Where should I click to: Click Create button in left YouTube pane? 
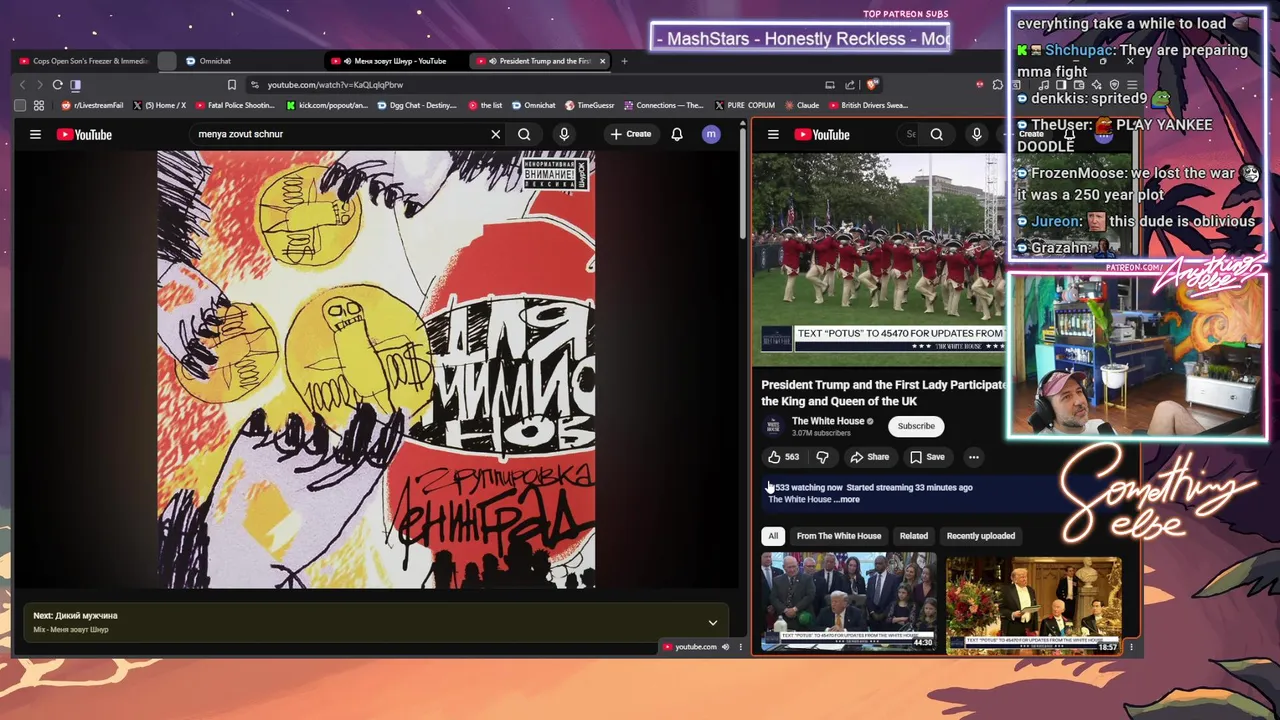coord(631,134)
